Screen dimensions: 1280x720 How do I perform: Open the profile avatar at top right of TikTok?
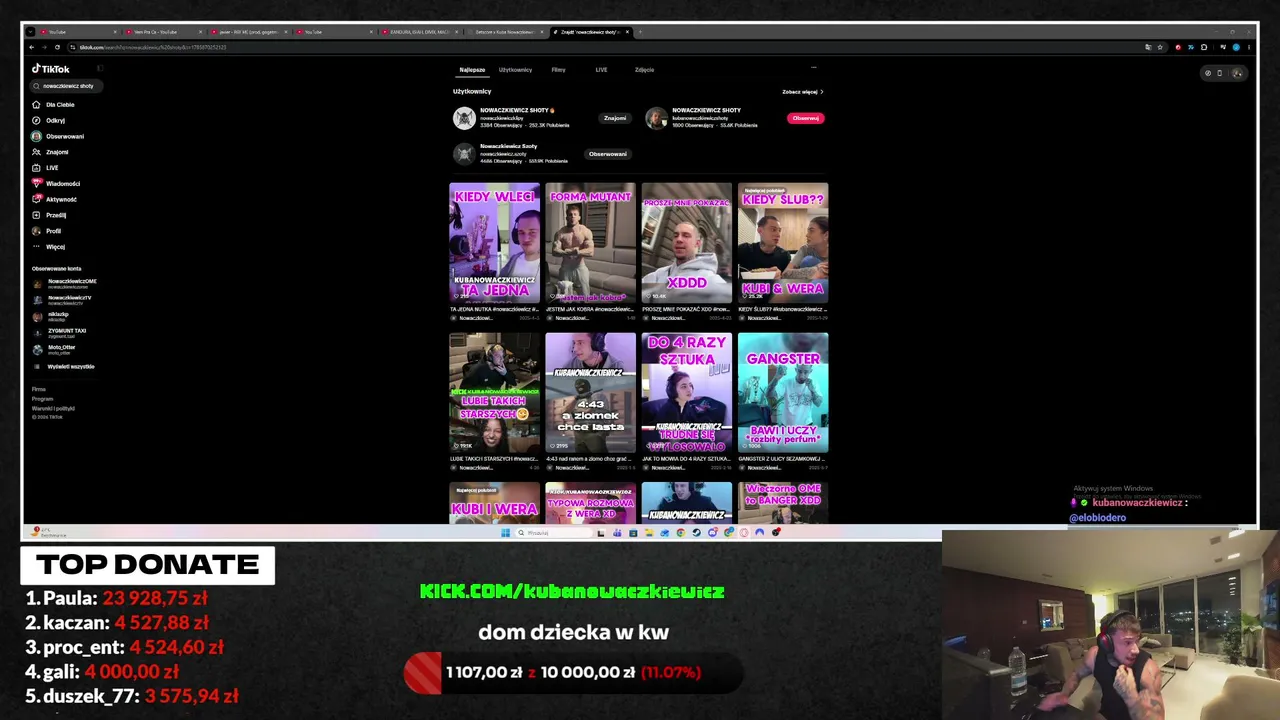click(x=1237, y=73)
